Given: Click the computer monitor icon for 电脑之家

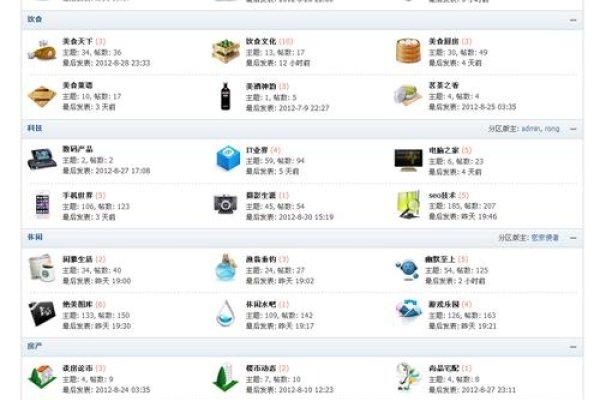Looking at the screenshot, I should [408, 158].
